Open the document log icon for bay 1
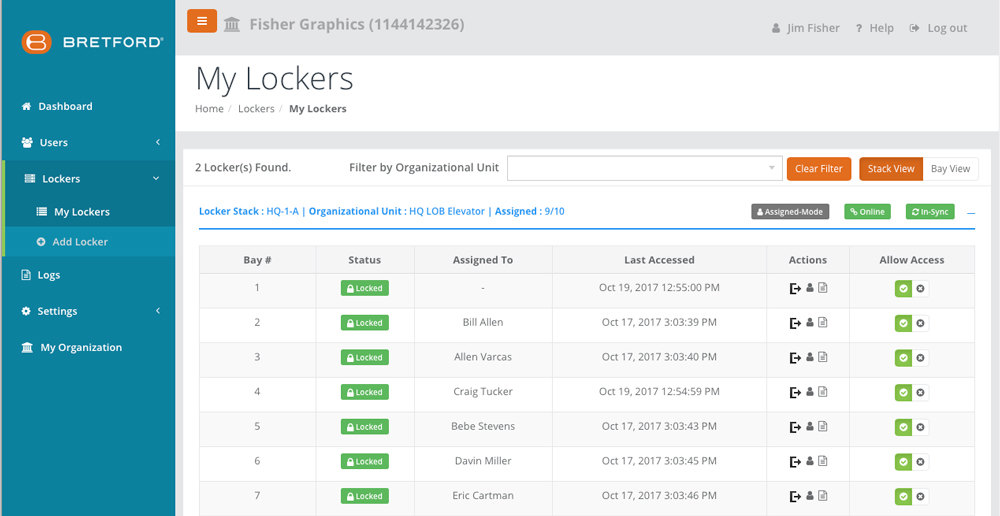 (x=823, y=288)
